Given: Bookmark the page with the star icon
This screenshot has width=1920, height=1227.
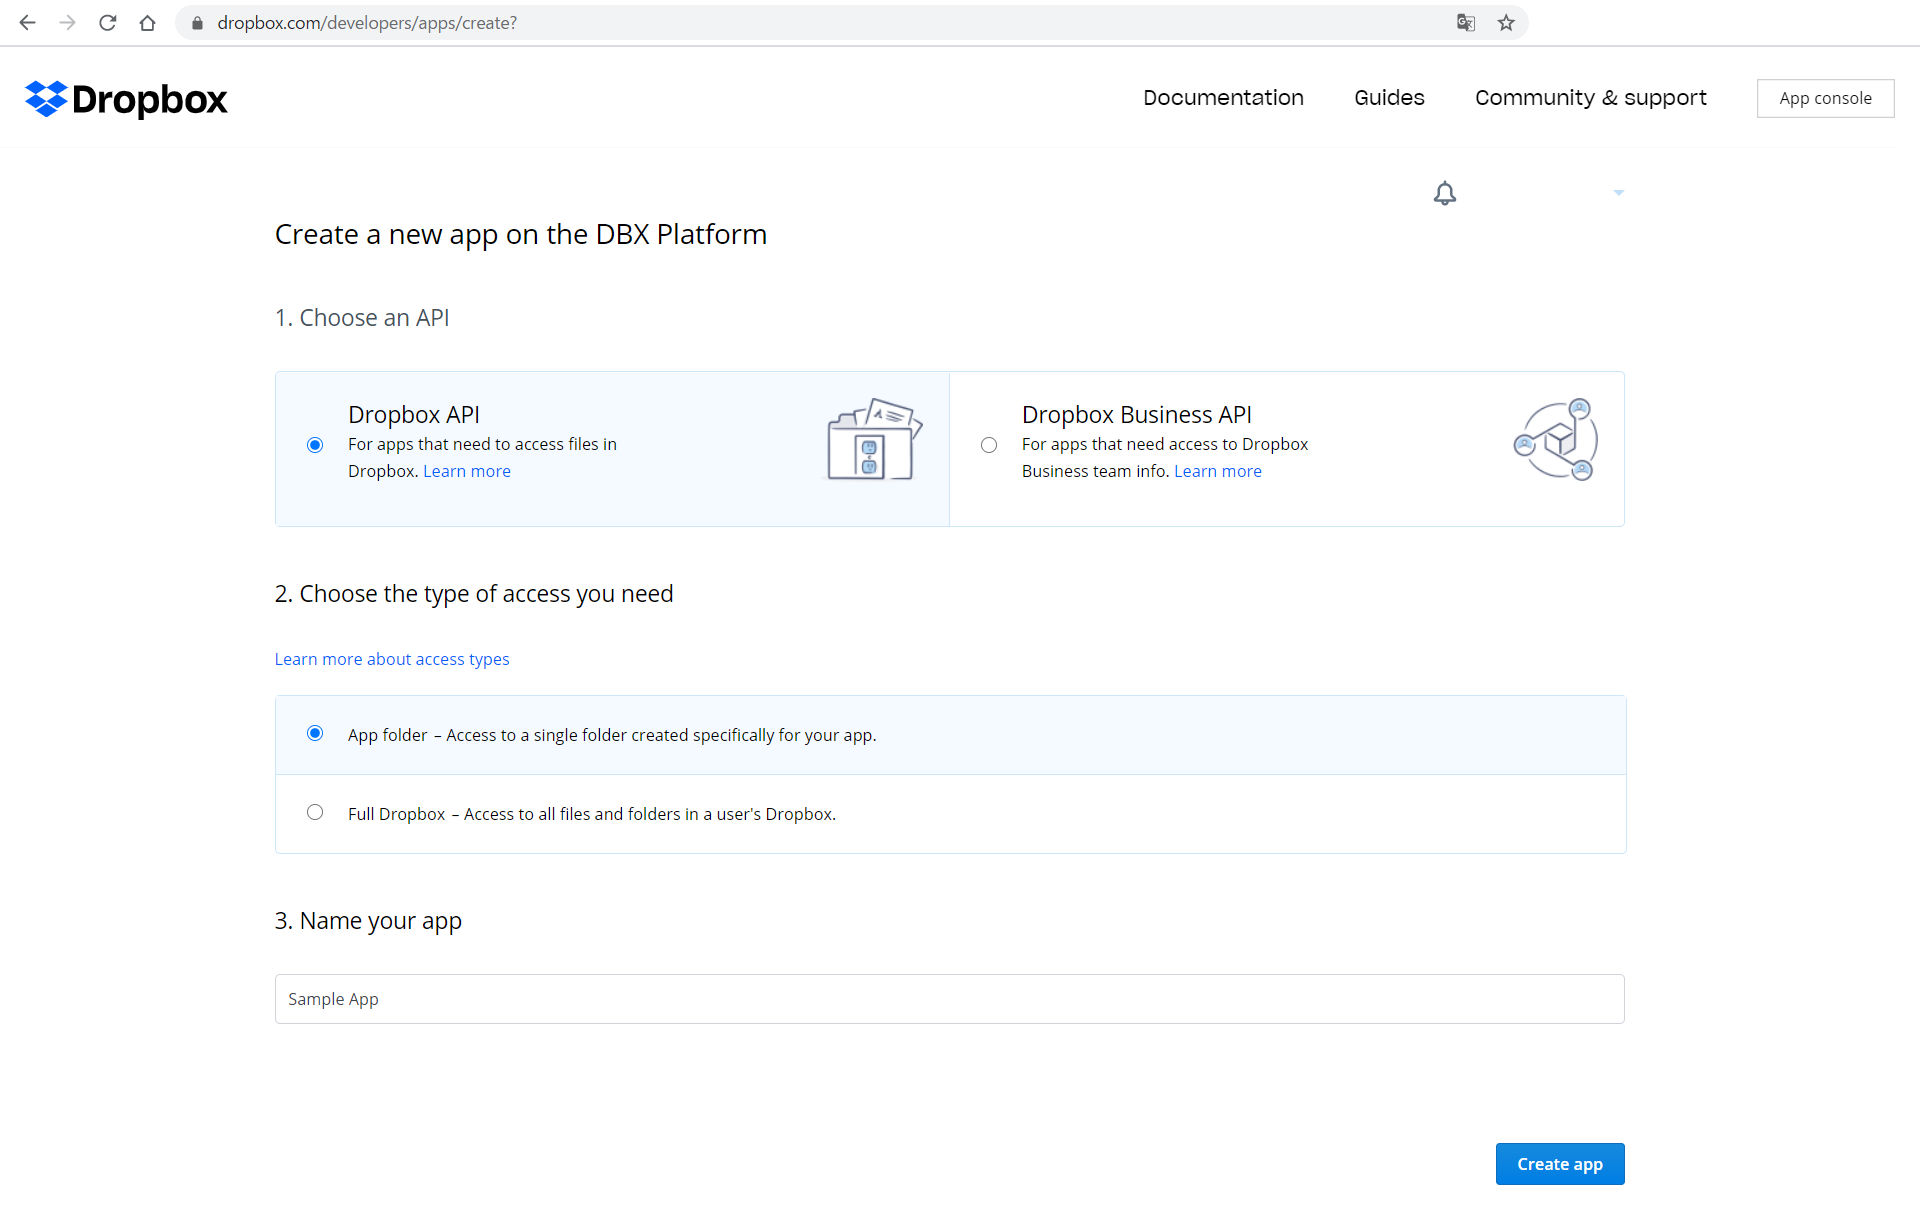Looking at the screenshot, I should [1505, 22].
